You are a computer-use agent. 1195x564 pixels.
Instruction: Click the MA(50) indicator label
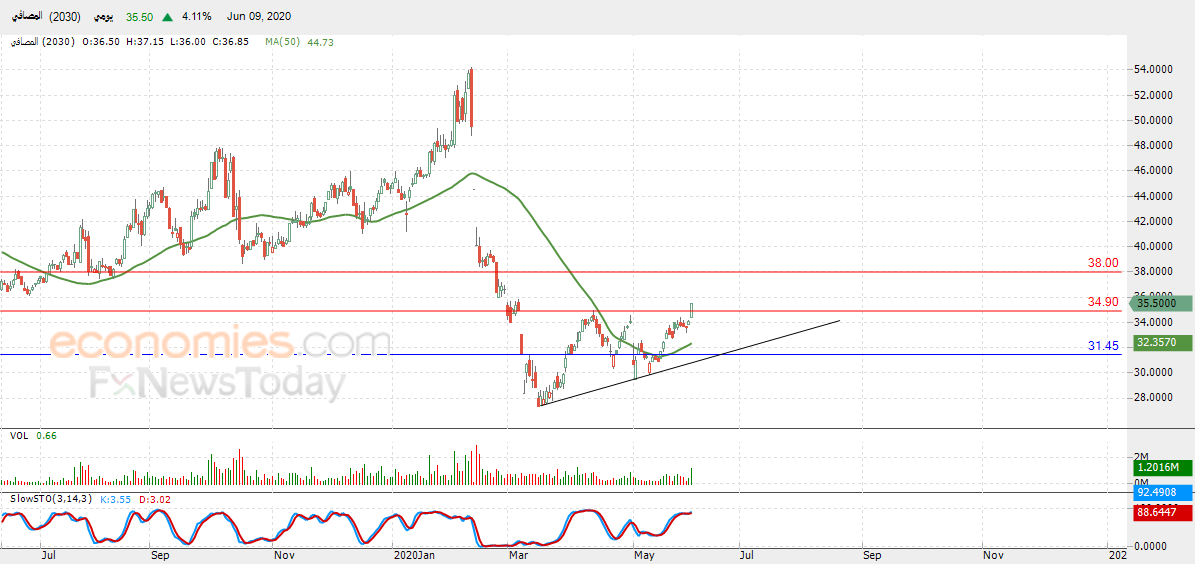[283, 42]
